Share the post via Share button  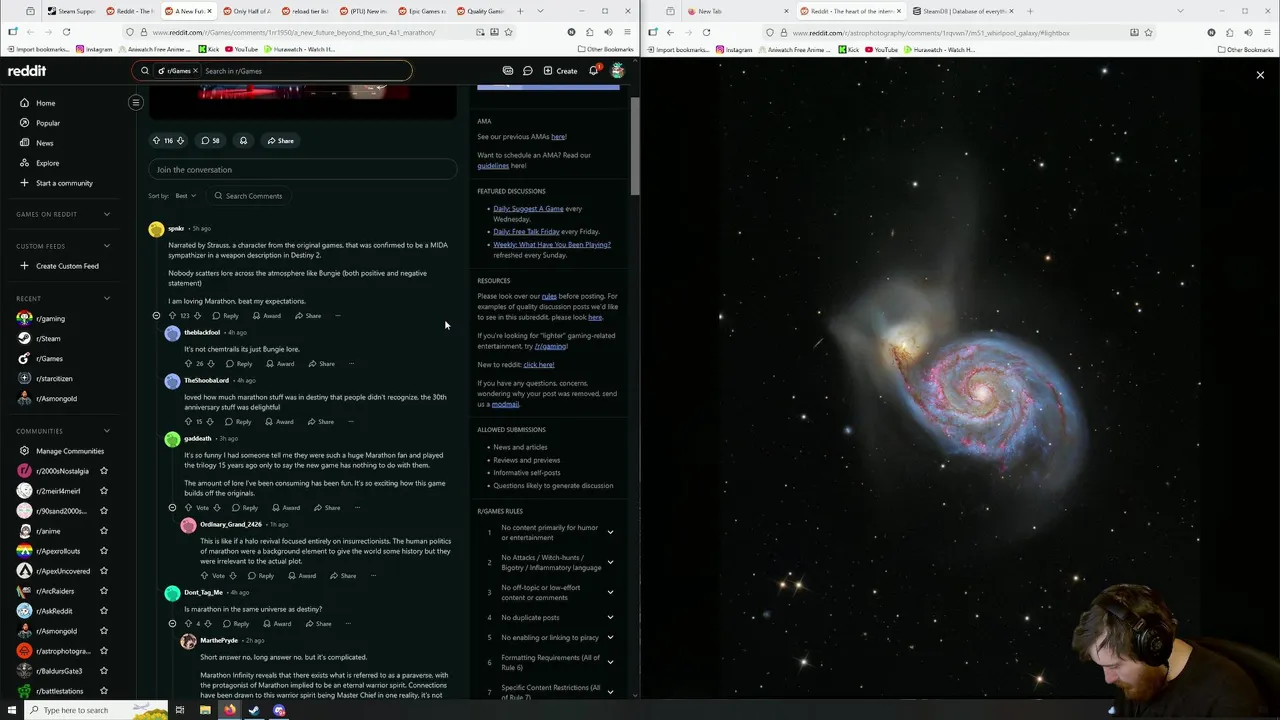[x=280, y=141]
